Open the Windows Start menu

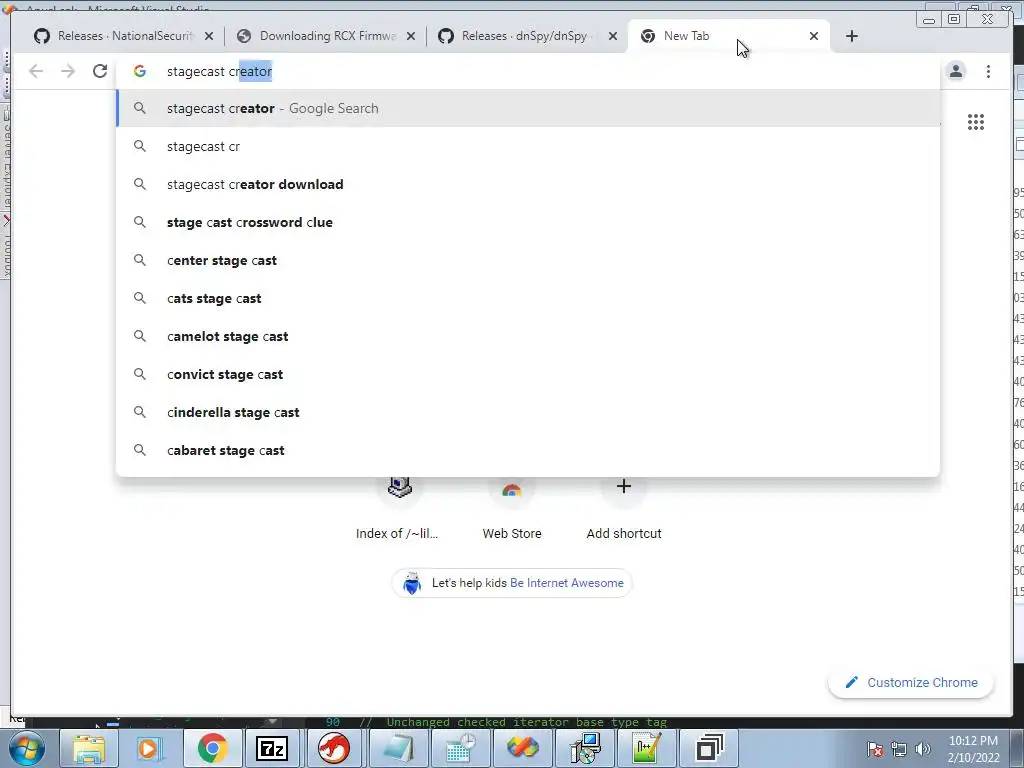pos(27,748)
